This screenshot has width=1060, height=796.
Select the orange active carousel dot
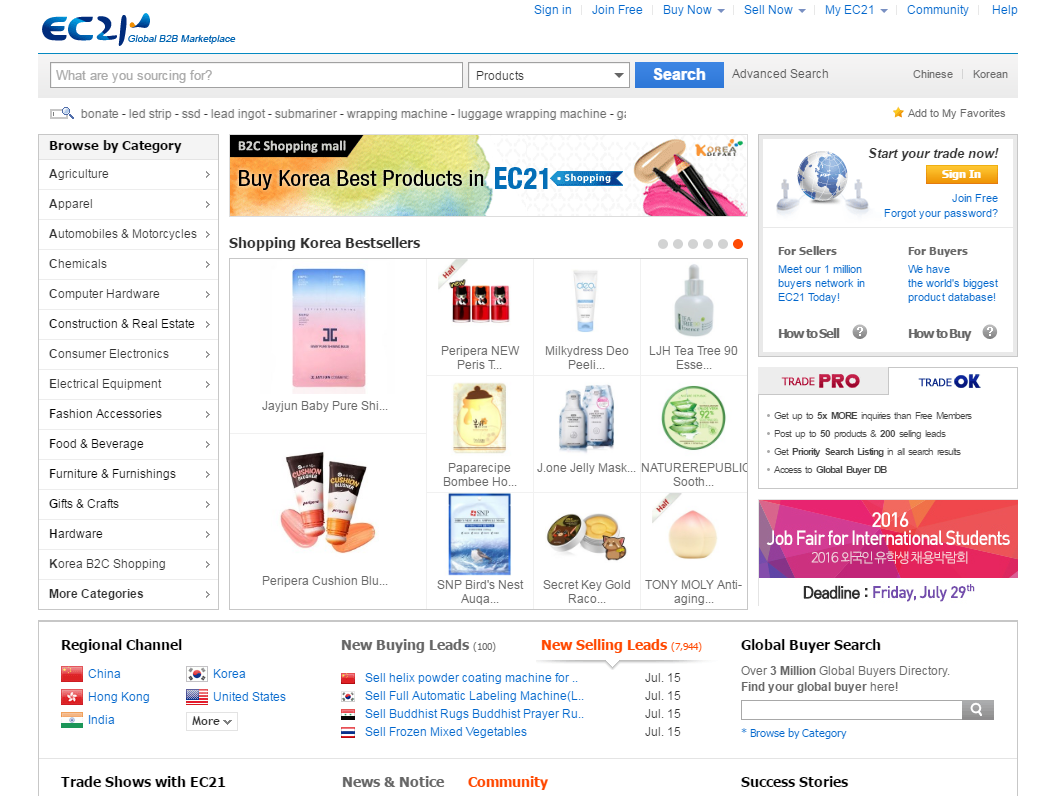738,244
